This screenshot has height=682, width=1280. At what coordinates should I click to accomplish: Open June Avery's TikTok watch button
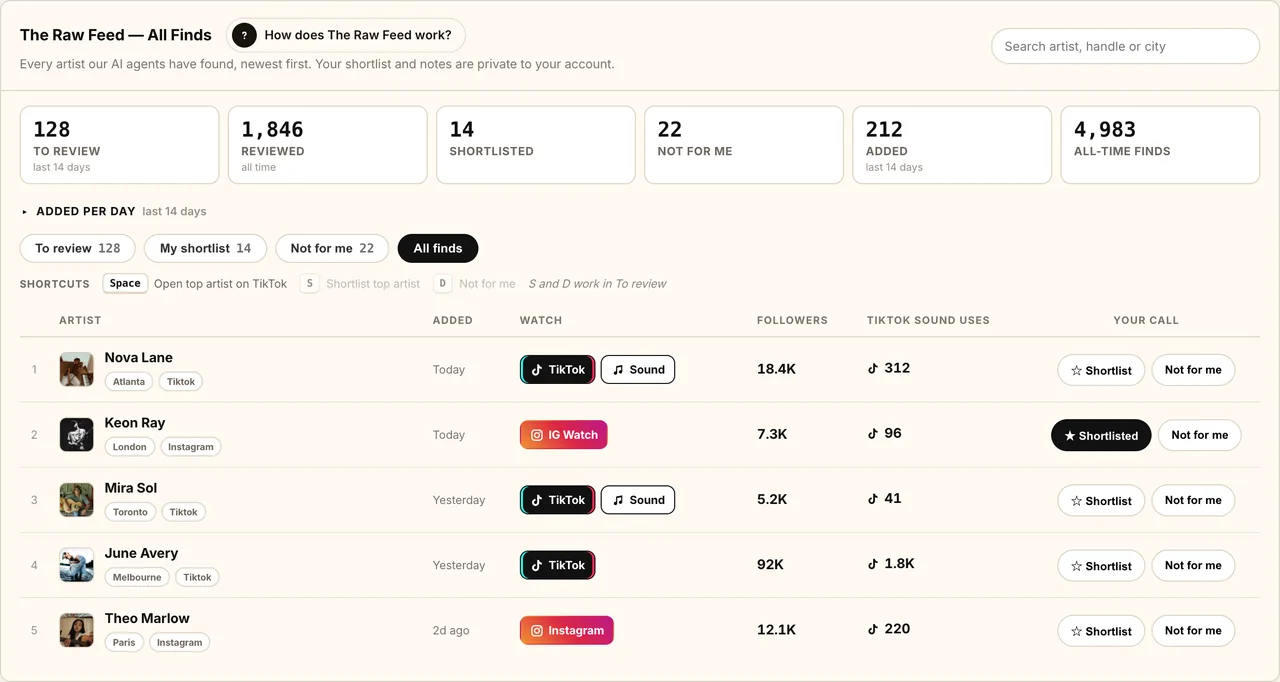coord(558,565)
